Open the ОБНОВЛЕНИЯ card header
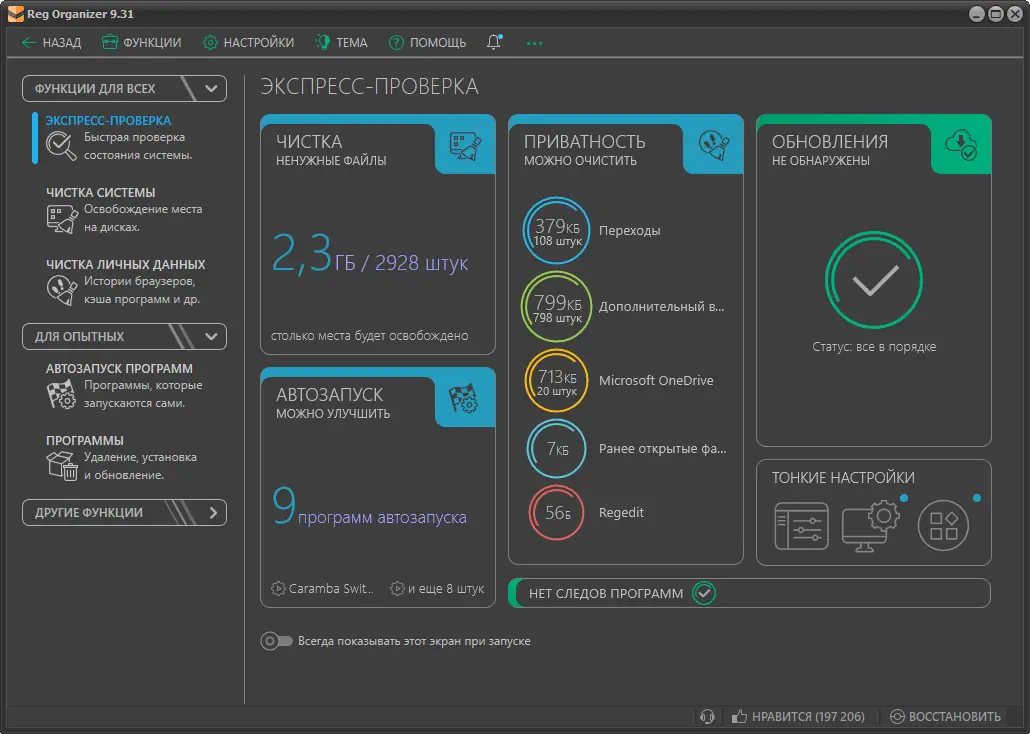Screen dimensions: 1030x734 (830, 150)
